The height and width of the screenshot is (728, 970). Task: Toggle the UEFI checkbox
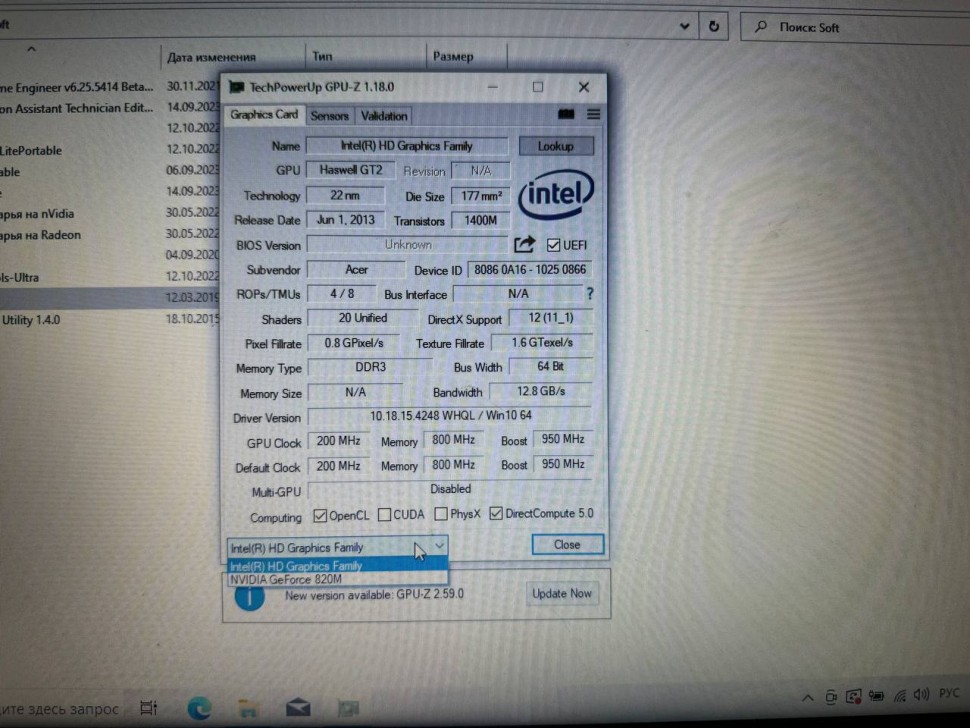pyautogui.click(x=553, y=245)
